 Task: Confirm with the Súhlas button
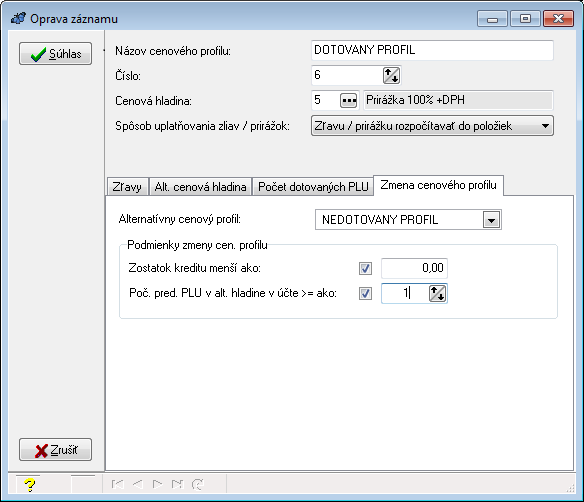pyautogui.click(x=55, y=54)
